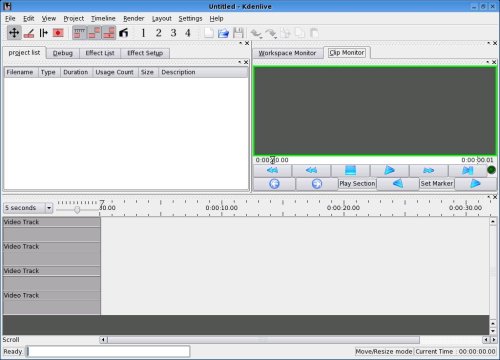Select the Move/Resize cross-arrow tool
The height and width of the screenshot is (360, 500).
(14, 33)
